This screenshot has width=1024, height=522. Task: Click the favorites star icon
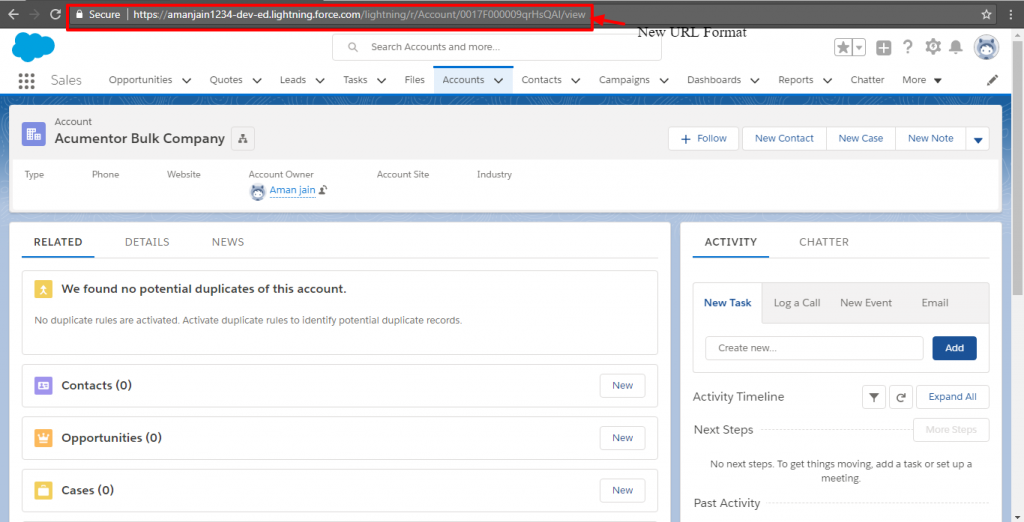[843, 47]
